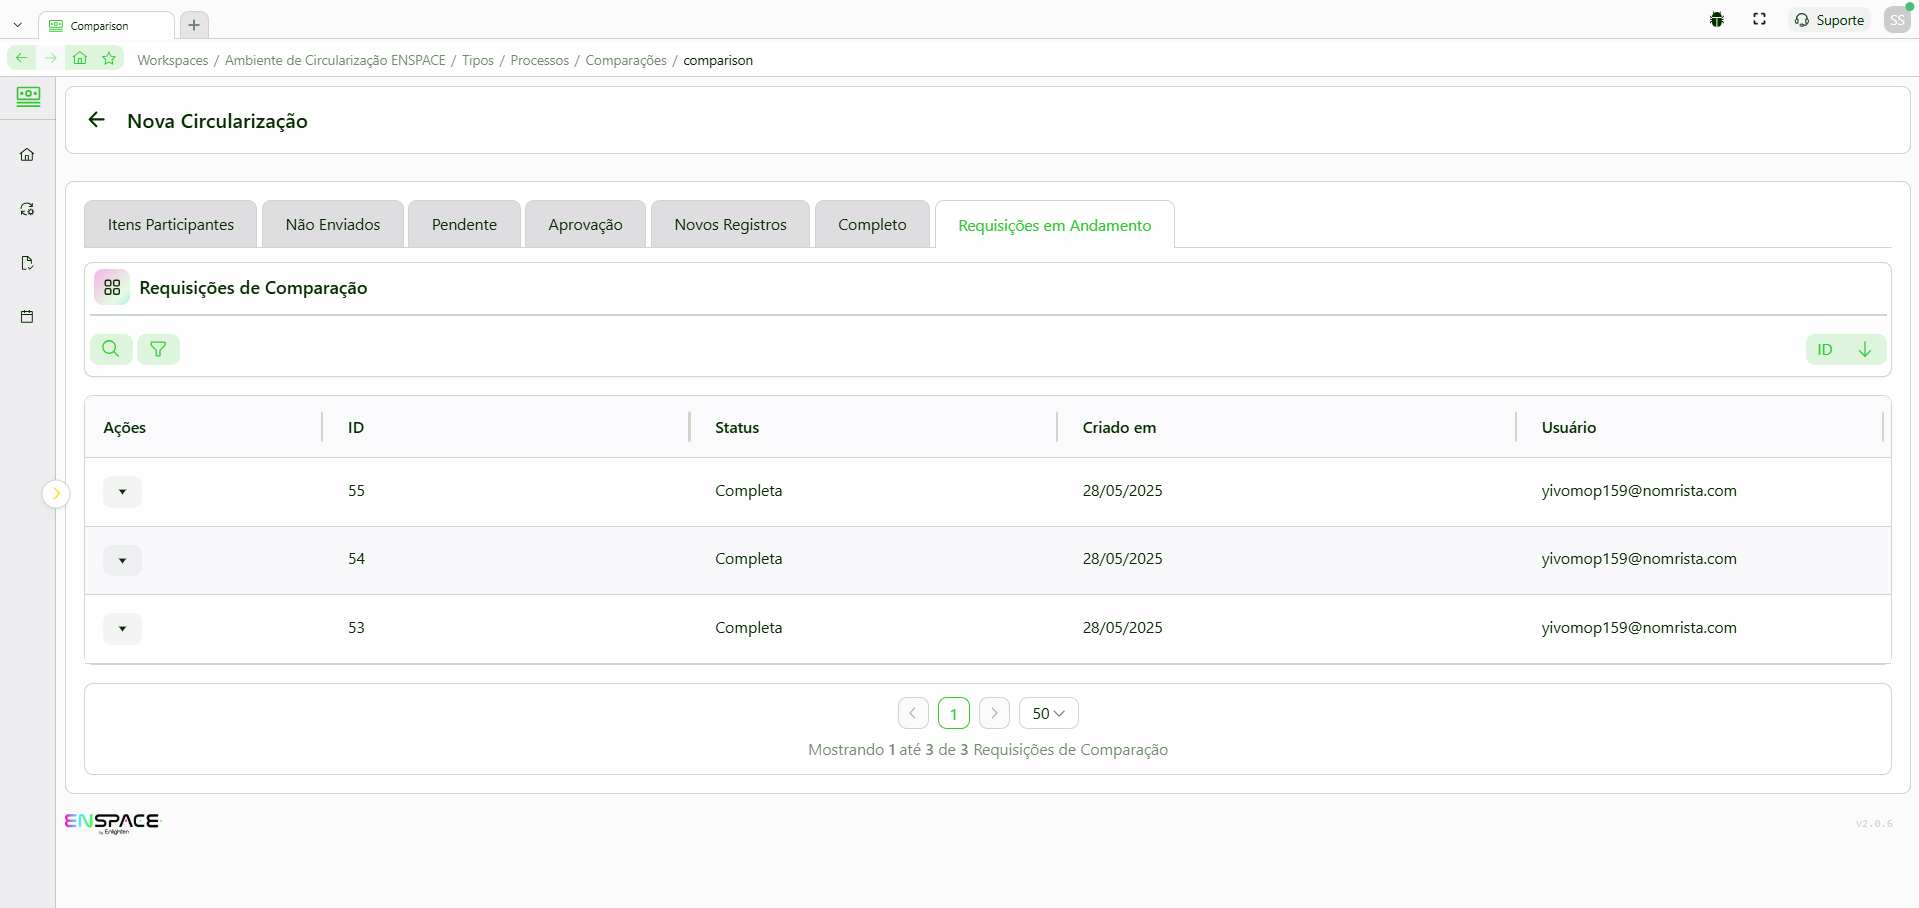The image size is (1919, 908).
Task: Open the sidebar sync settings icon
Action: (x=27, y=209)
